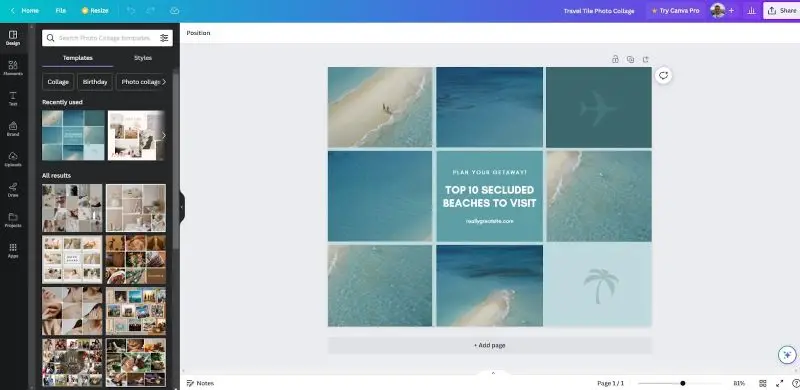Open the File menu
The height and width of the screenshot is (390, 800).
coord(61,11)
